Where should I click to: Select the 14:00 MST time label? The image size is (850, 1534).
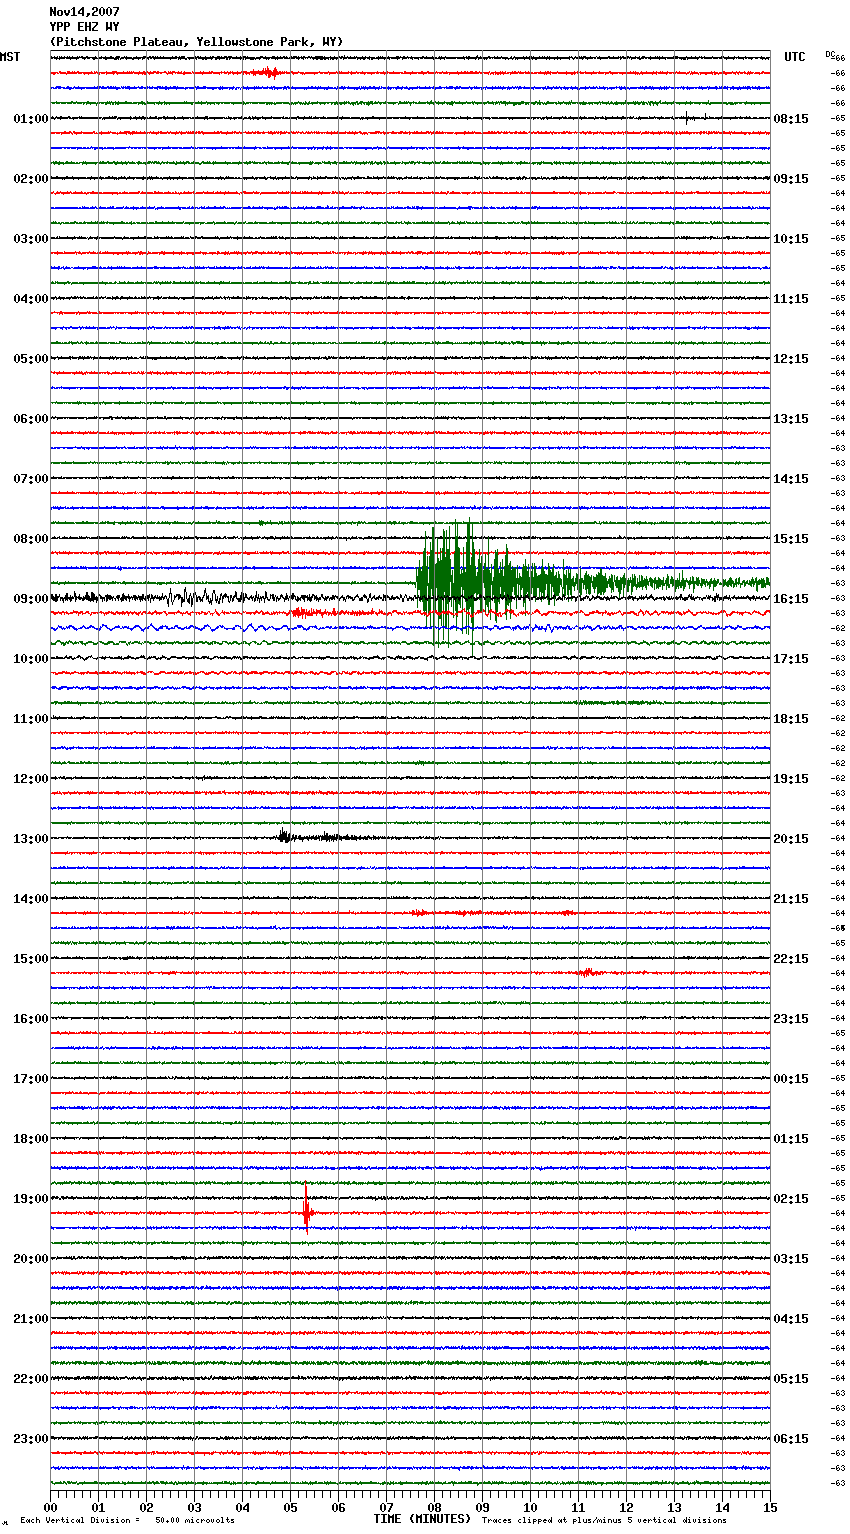[31, 899]
